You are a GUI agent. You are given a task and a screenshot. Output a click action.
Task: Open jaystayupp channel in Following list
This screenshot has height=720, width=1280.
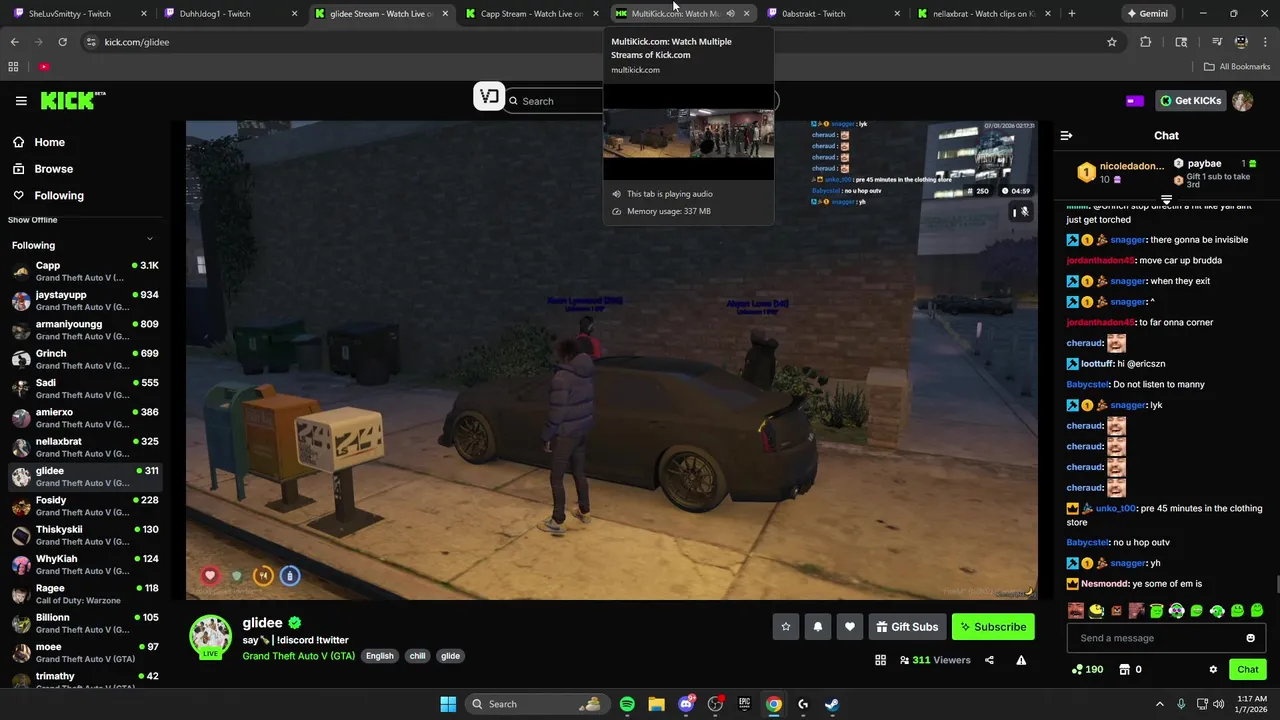(85, 301)
